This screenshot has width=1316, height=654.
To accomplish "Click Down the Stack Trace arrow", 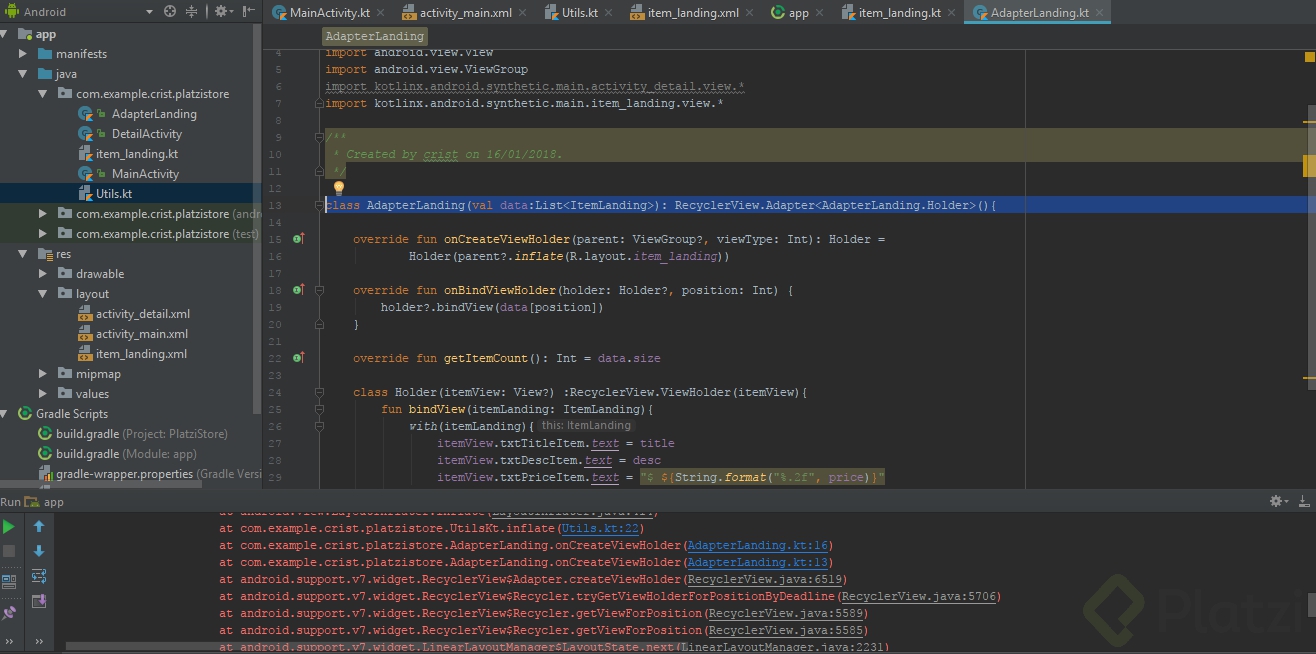I will coord(39,551).
